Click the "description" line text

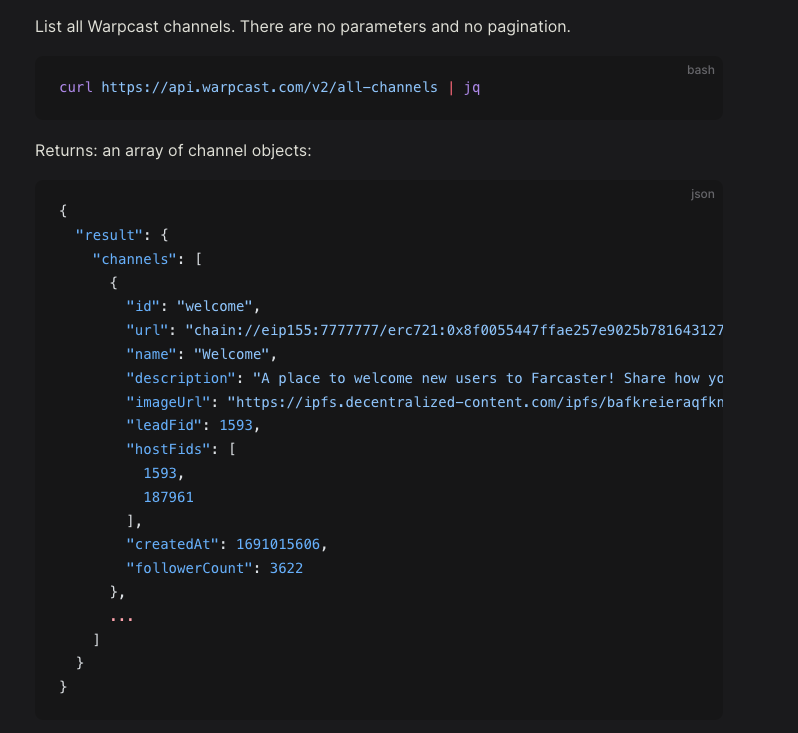(424, 378)
